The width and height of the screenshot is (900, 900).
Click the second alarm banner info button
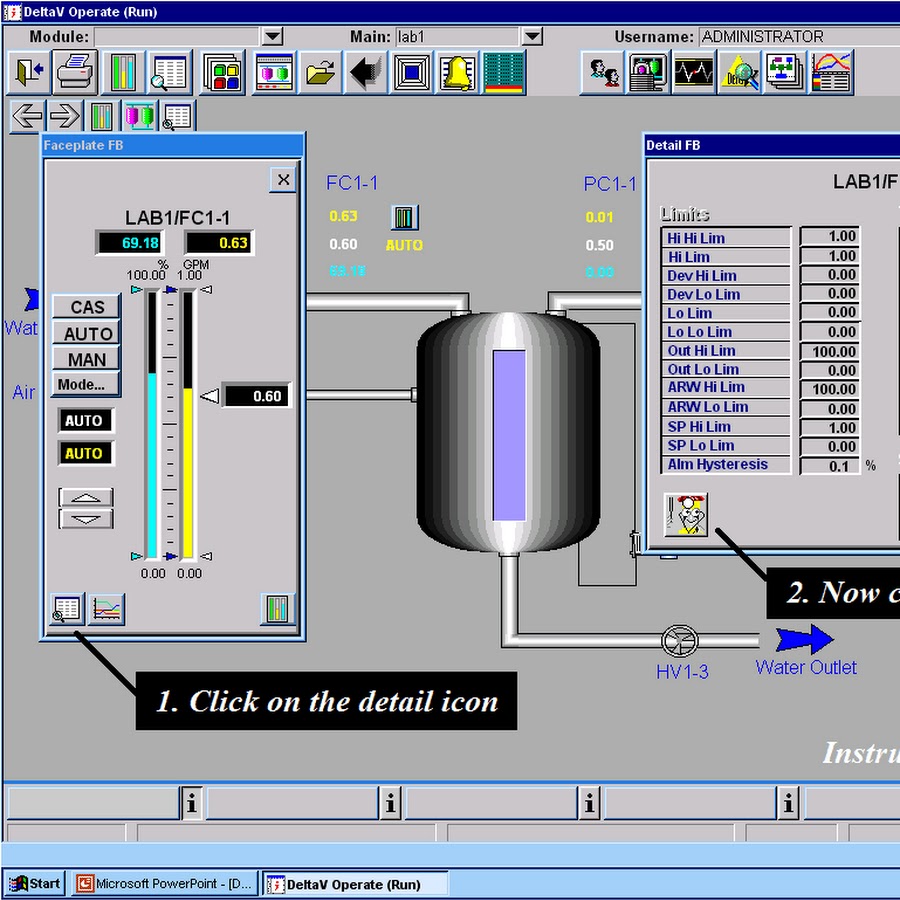pos(390,802)
